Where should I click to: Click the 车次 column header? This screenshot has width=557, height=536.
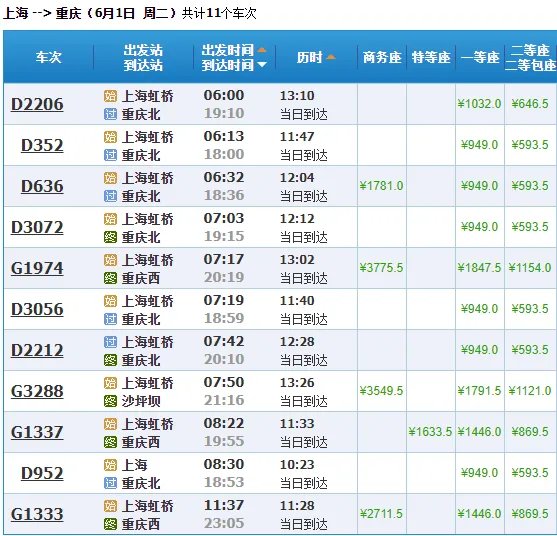point(48,57)
